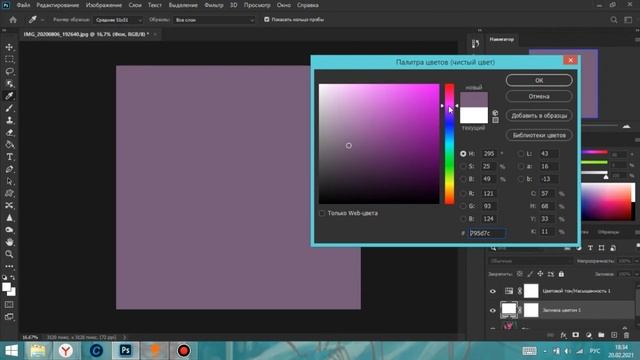
Task: Click the Заливка цветом 1 layer thumbnail
Action: tap(509, 310)
